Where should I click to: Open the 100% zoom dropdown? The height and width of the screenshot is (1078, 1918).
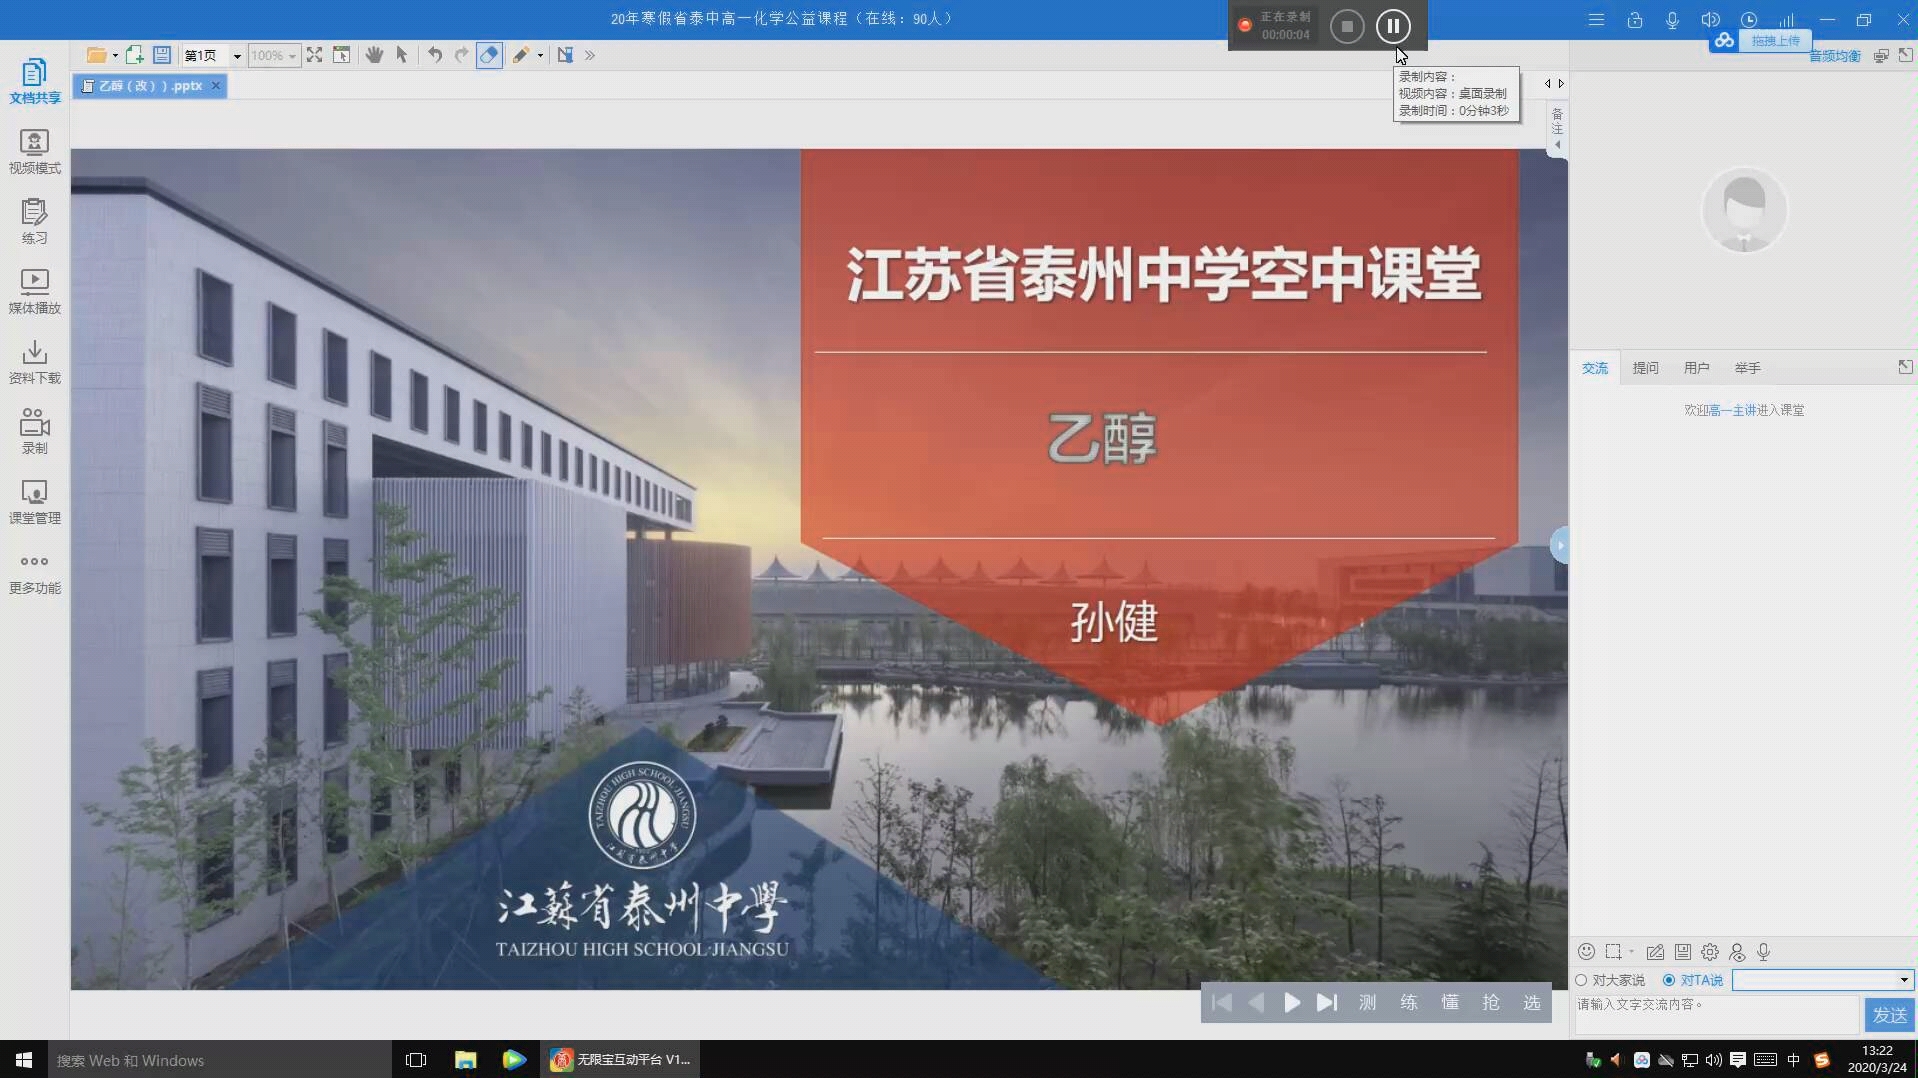pos(292,56)
